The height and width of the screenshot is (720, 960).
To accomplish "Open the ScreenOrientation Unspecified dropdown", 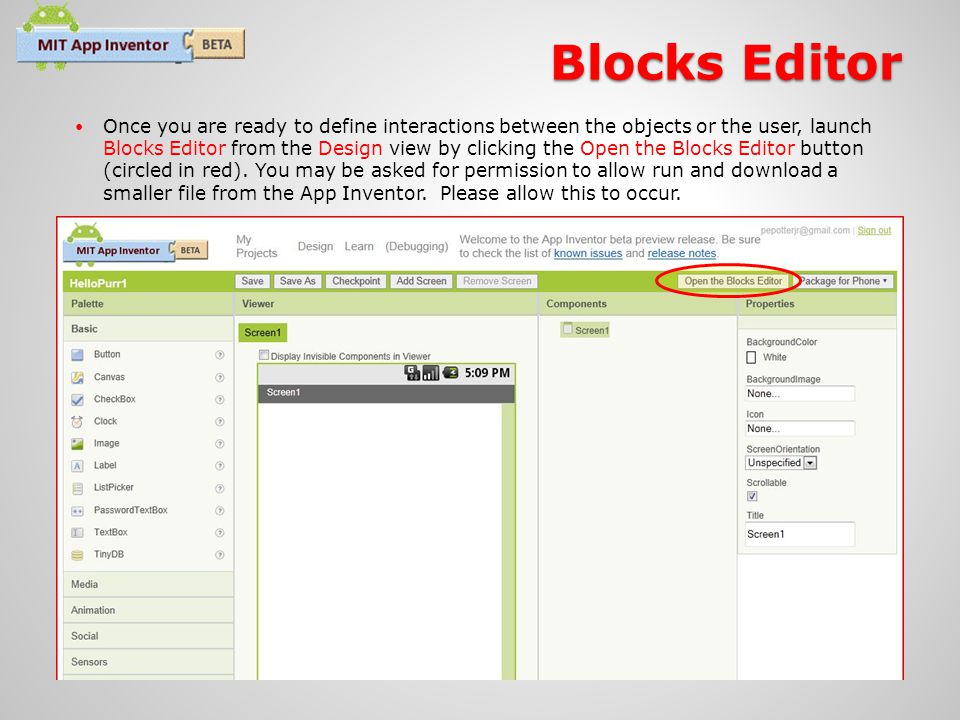I will pyautogui.click(x=781, y=463).
